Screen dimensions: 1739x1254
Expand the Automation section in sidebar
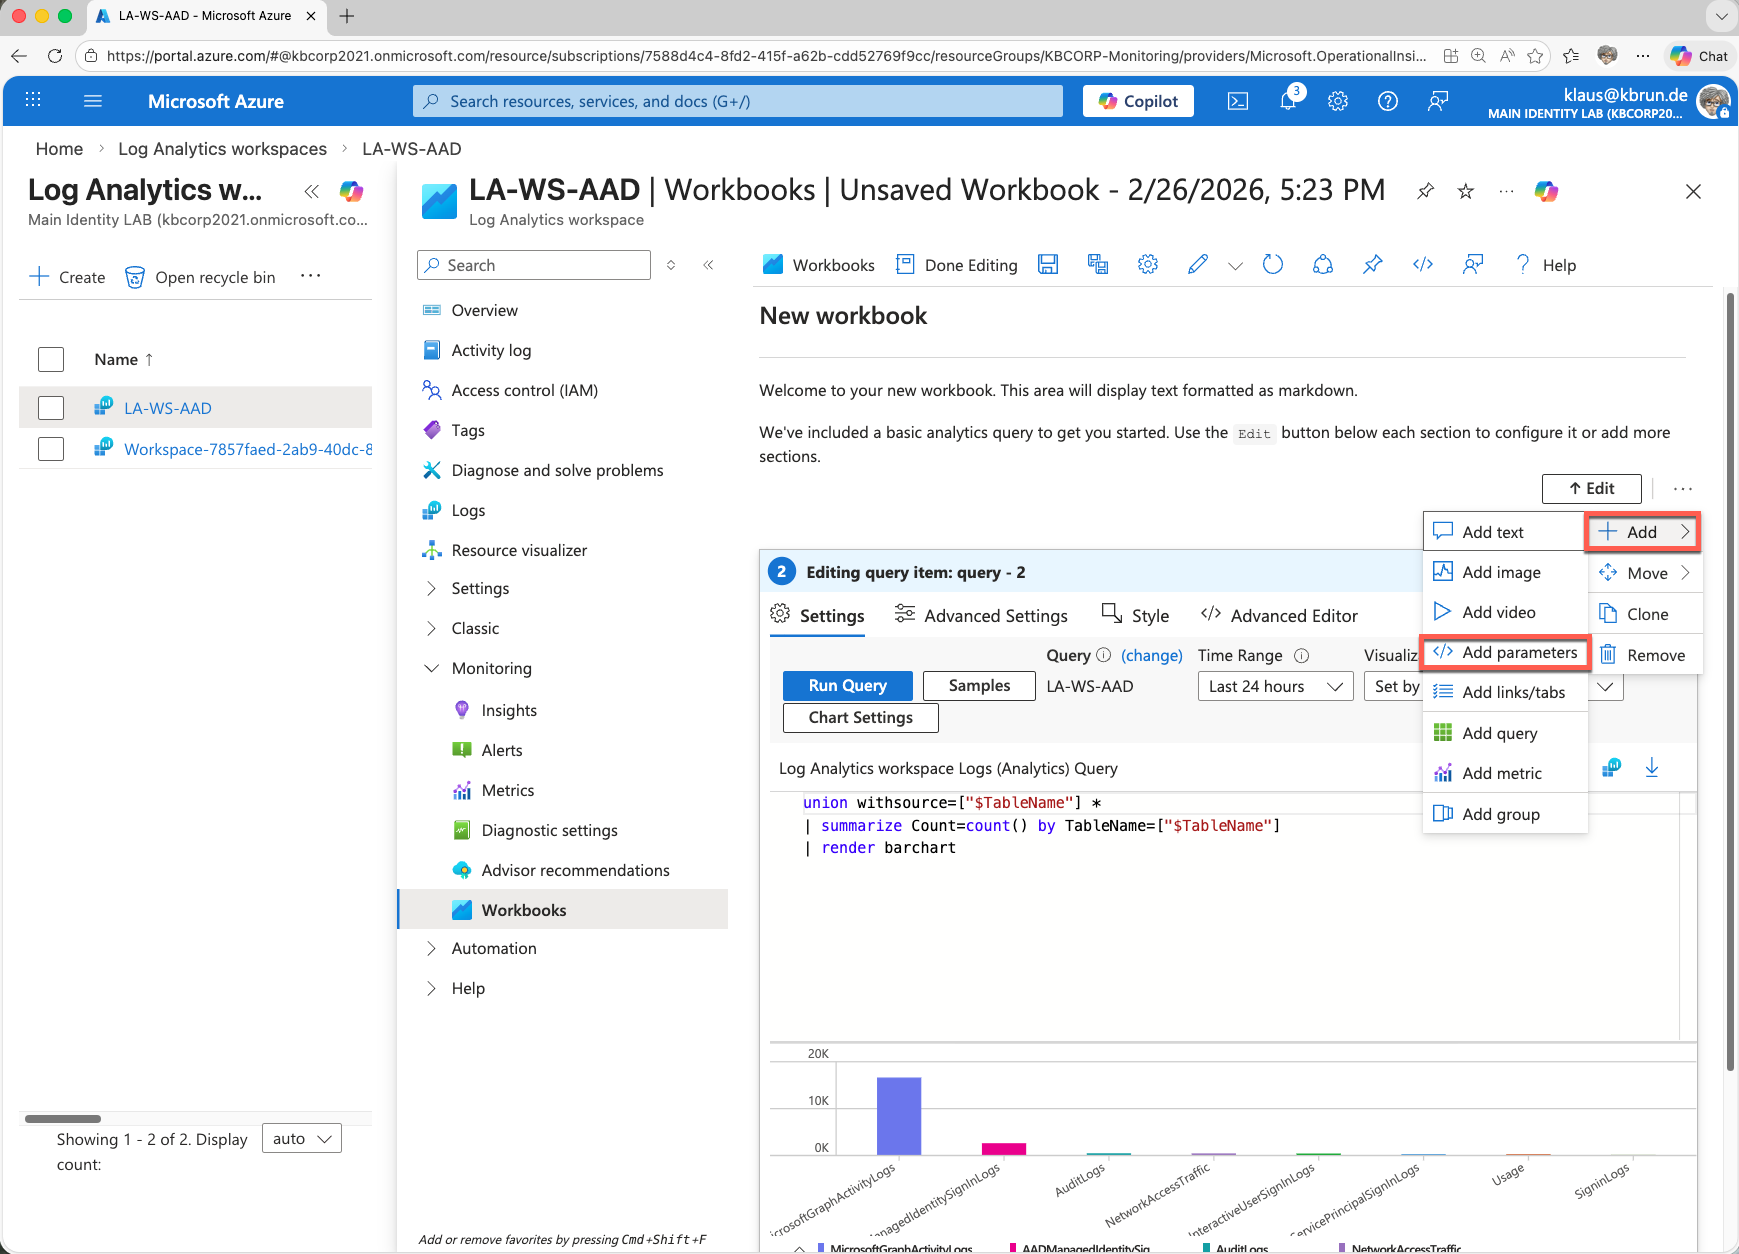[431, 948]
